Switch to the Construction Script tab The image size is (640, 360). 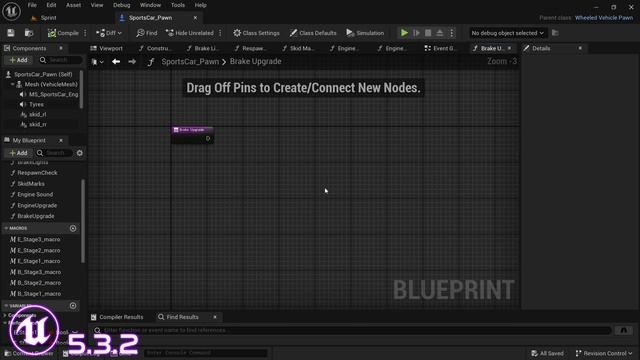[155, 48]
